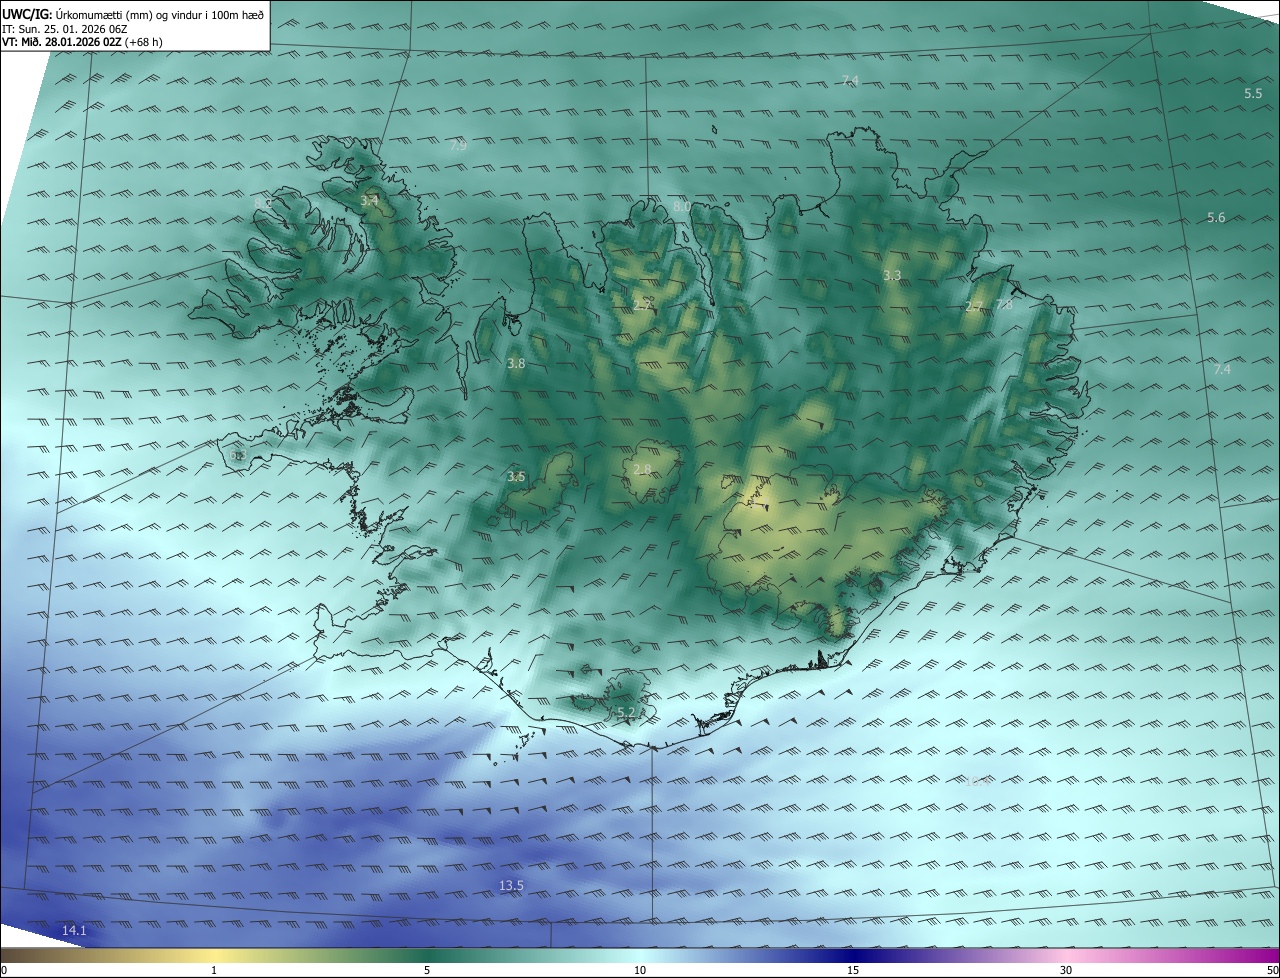Click the 10 tick on the color scale

tap(640, 970)
